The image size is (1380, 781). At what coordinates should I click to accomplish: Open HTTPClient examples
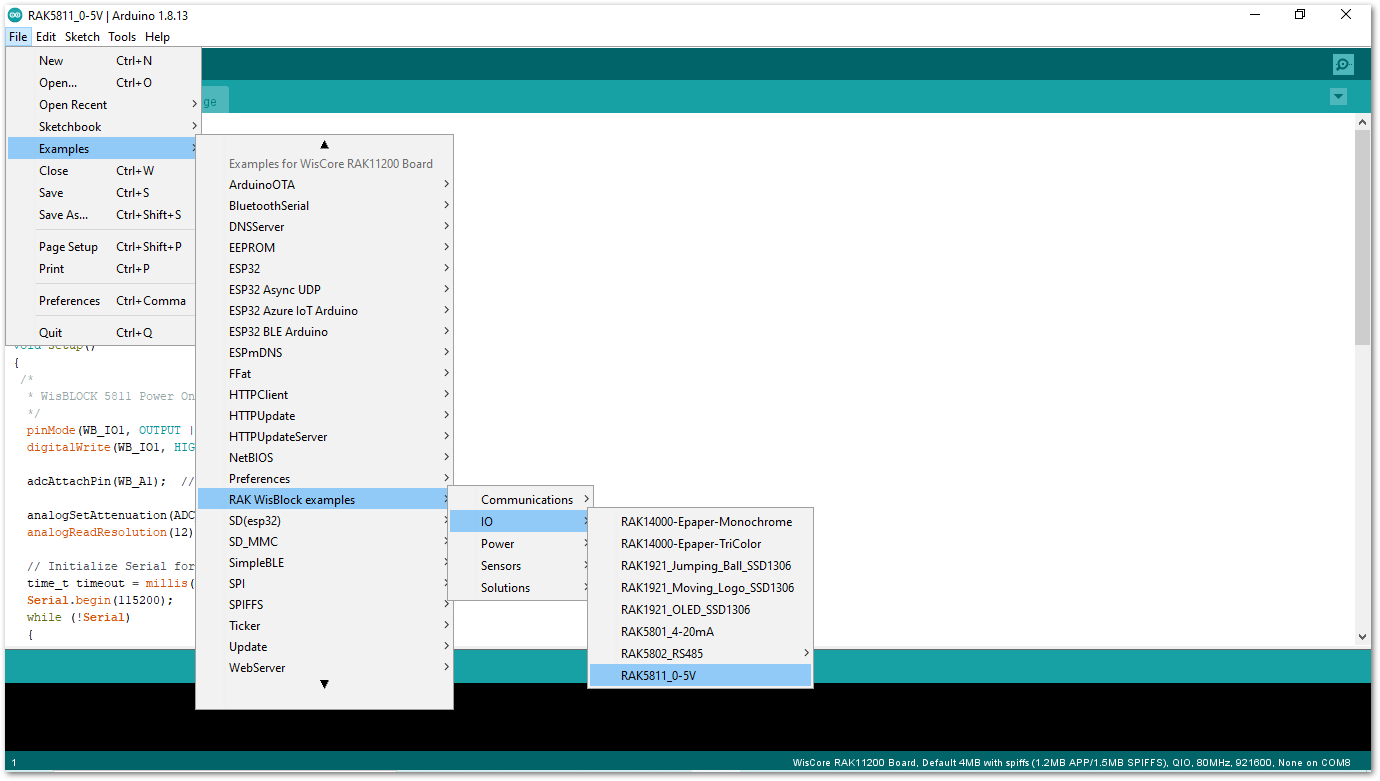[325, 395]
